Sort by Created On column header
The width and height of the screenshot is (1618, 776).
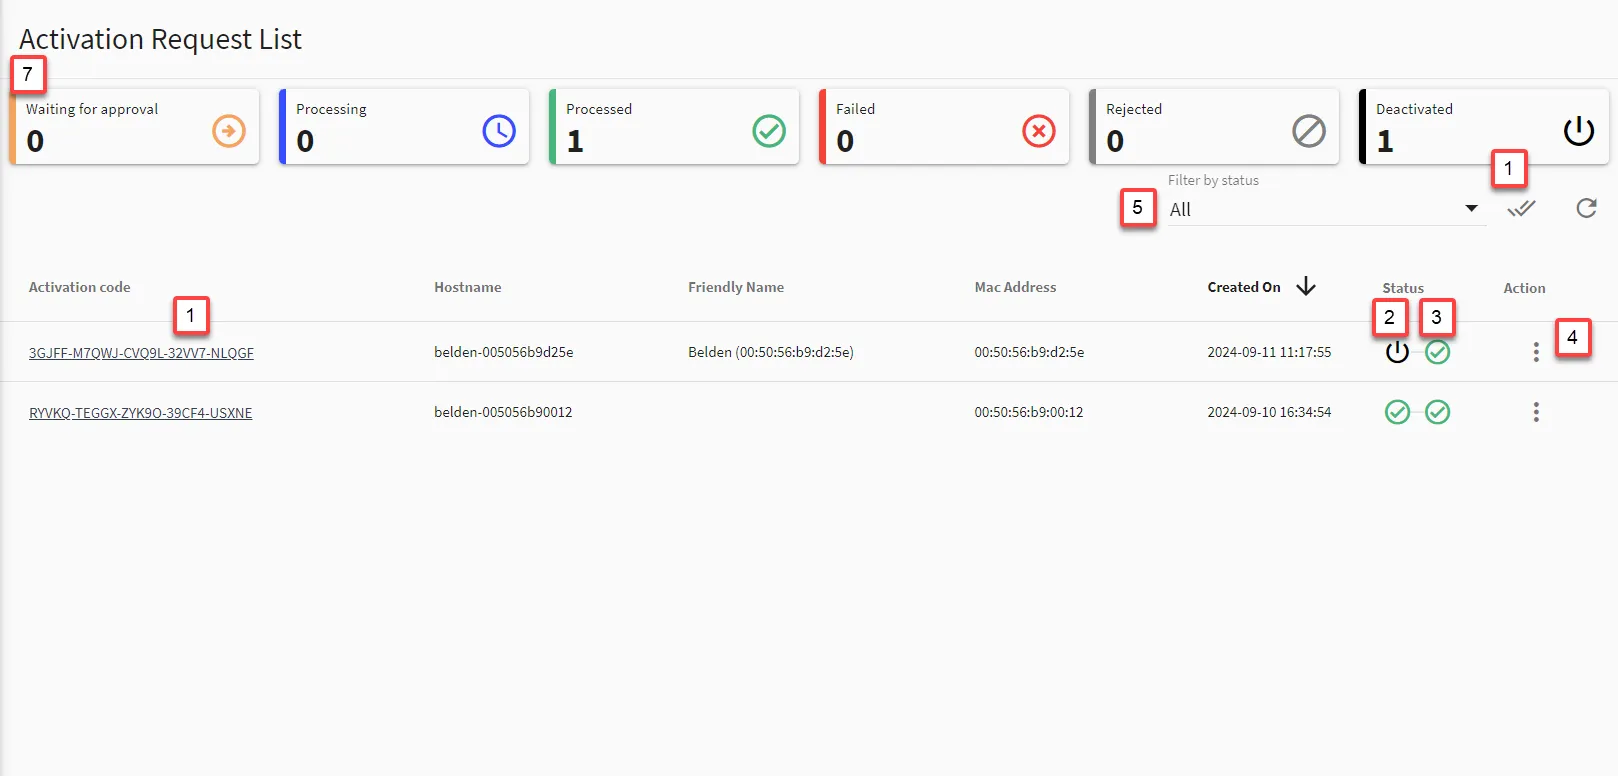(1244, 287)
